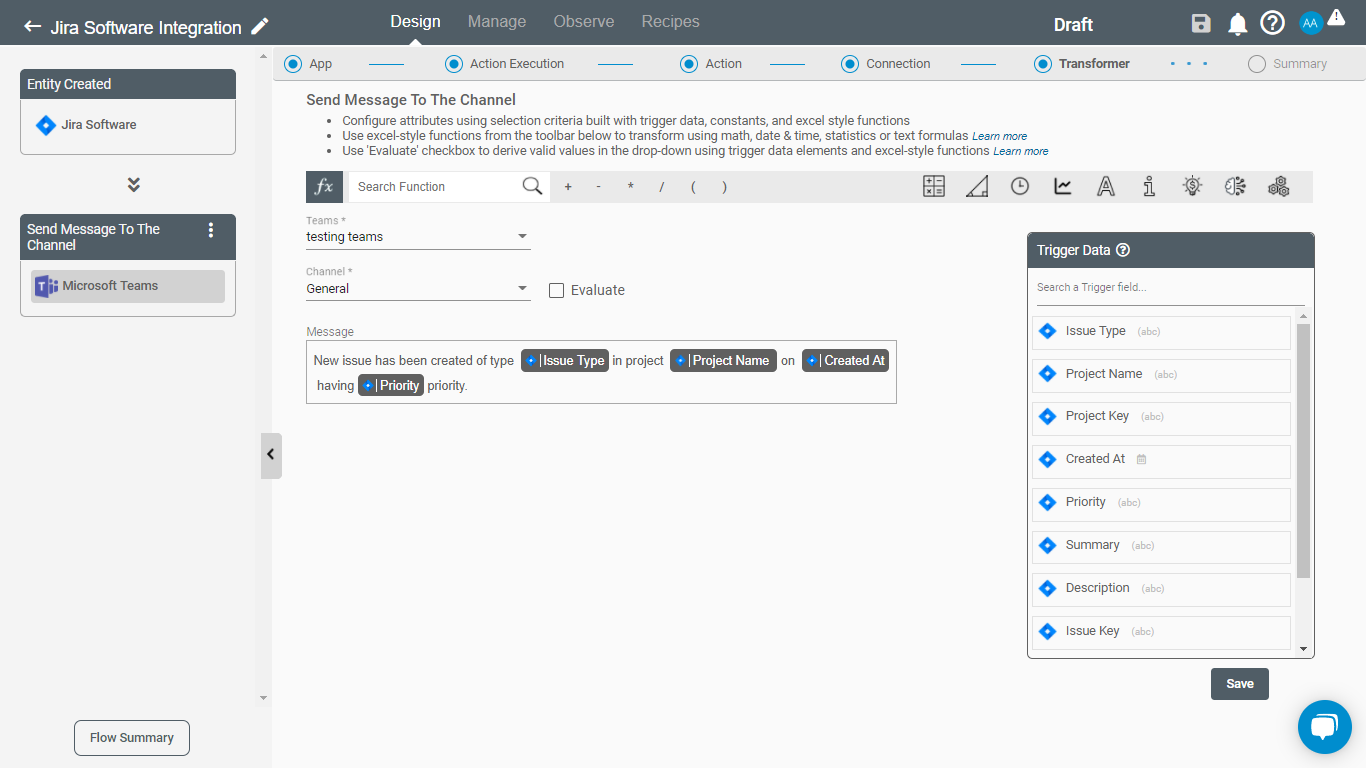Image resolution: width=1366 pixels, height=768 pixels.
Task: Open math functions calculator icon
Action: [934, 186]
